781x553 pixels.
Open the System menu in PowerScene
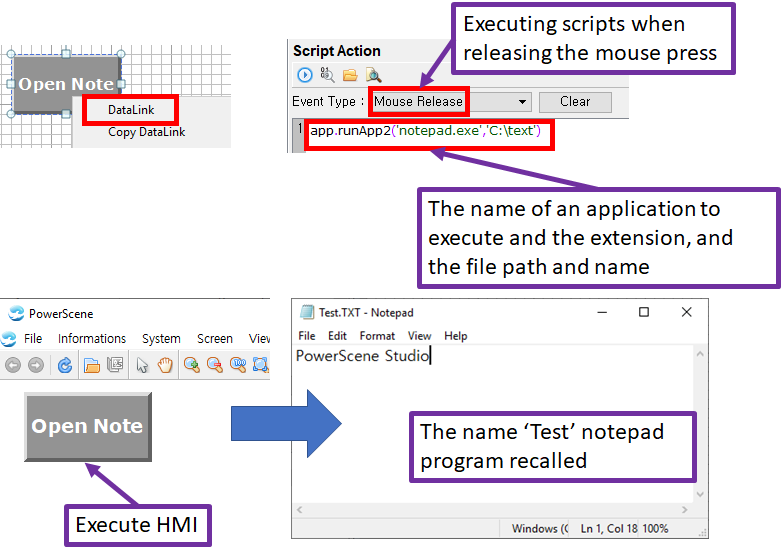(x=161, y=339)
